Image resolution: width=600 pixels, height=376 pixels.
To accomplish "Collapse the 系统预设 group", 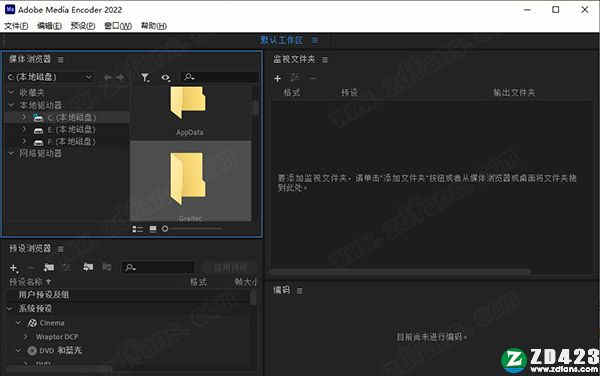I will coord(10,308).
